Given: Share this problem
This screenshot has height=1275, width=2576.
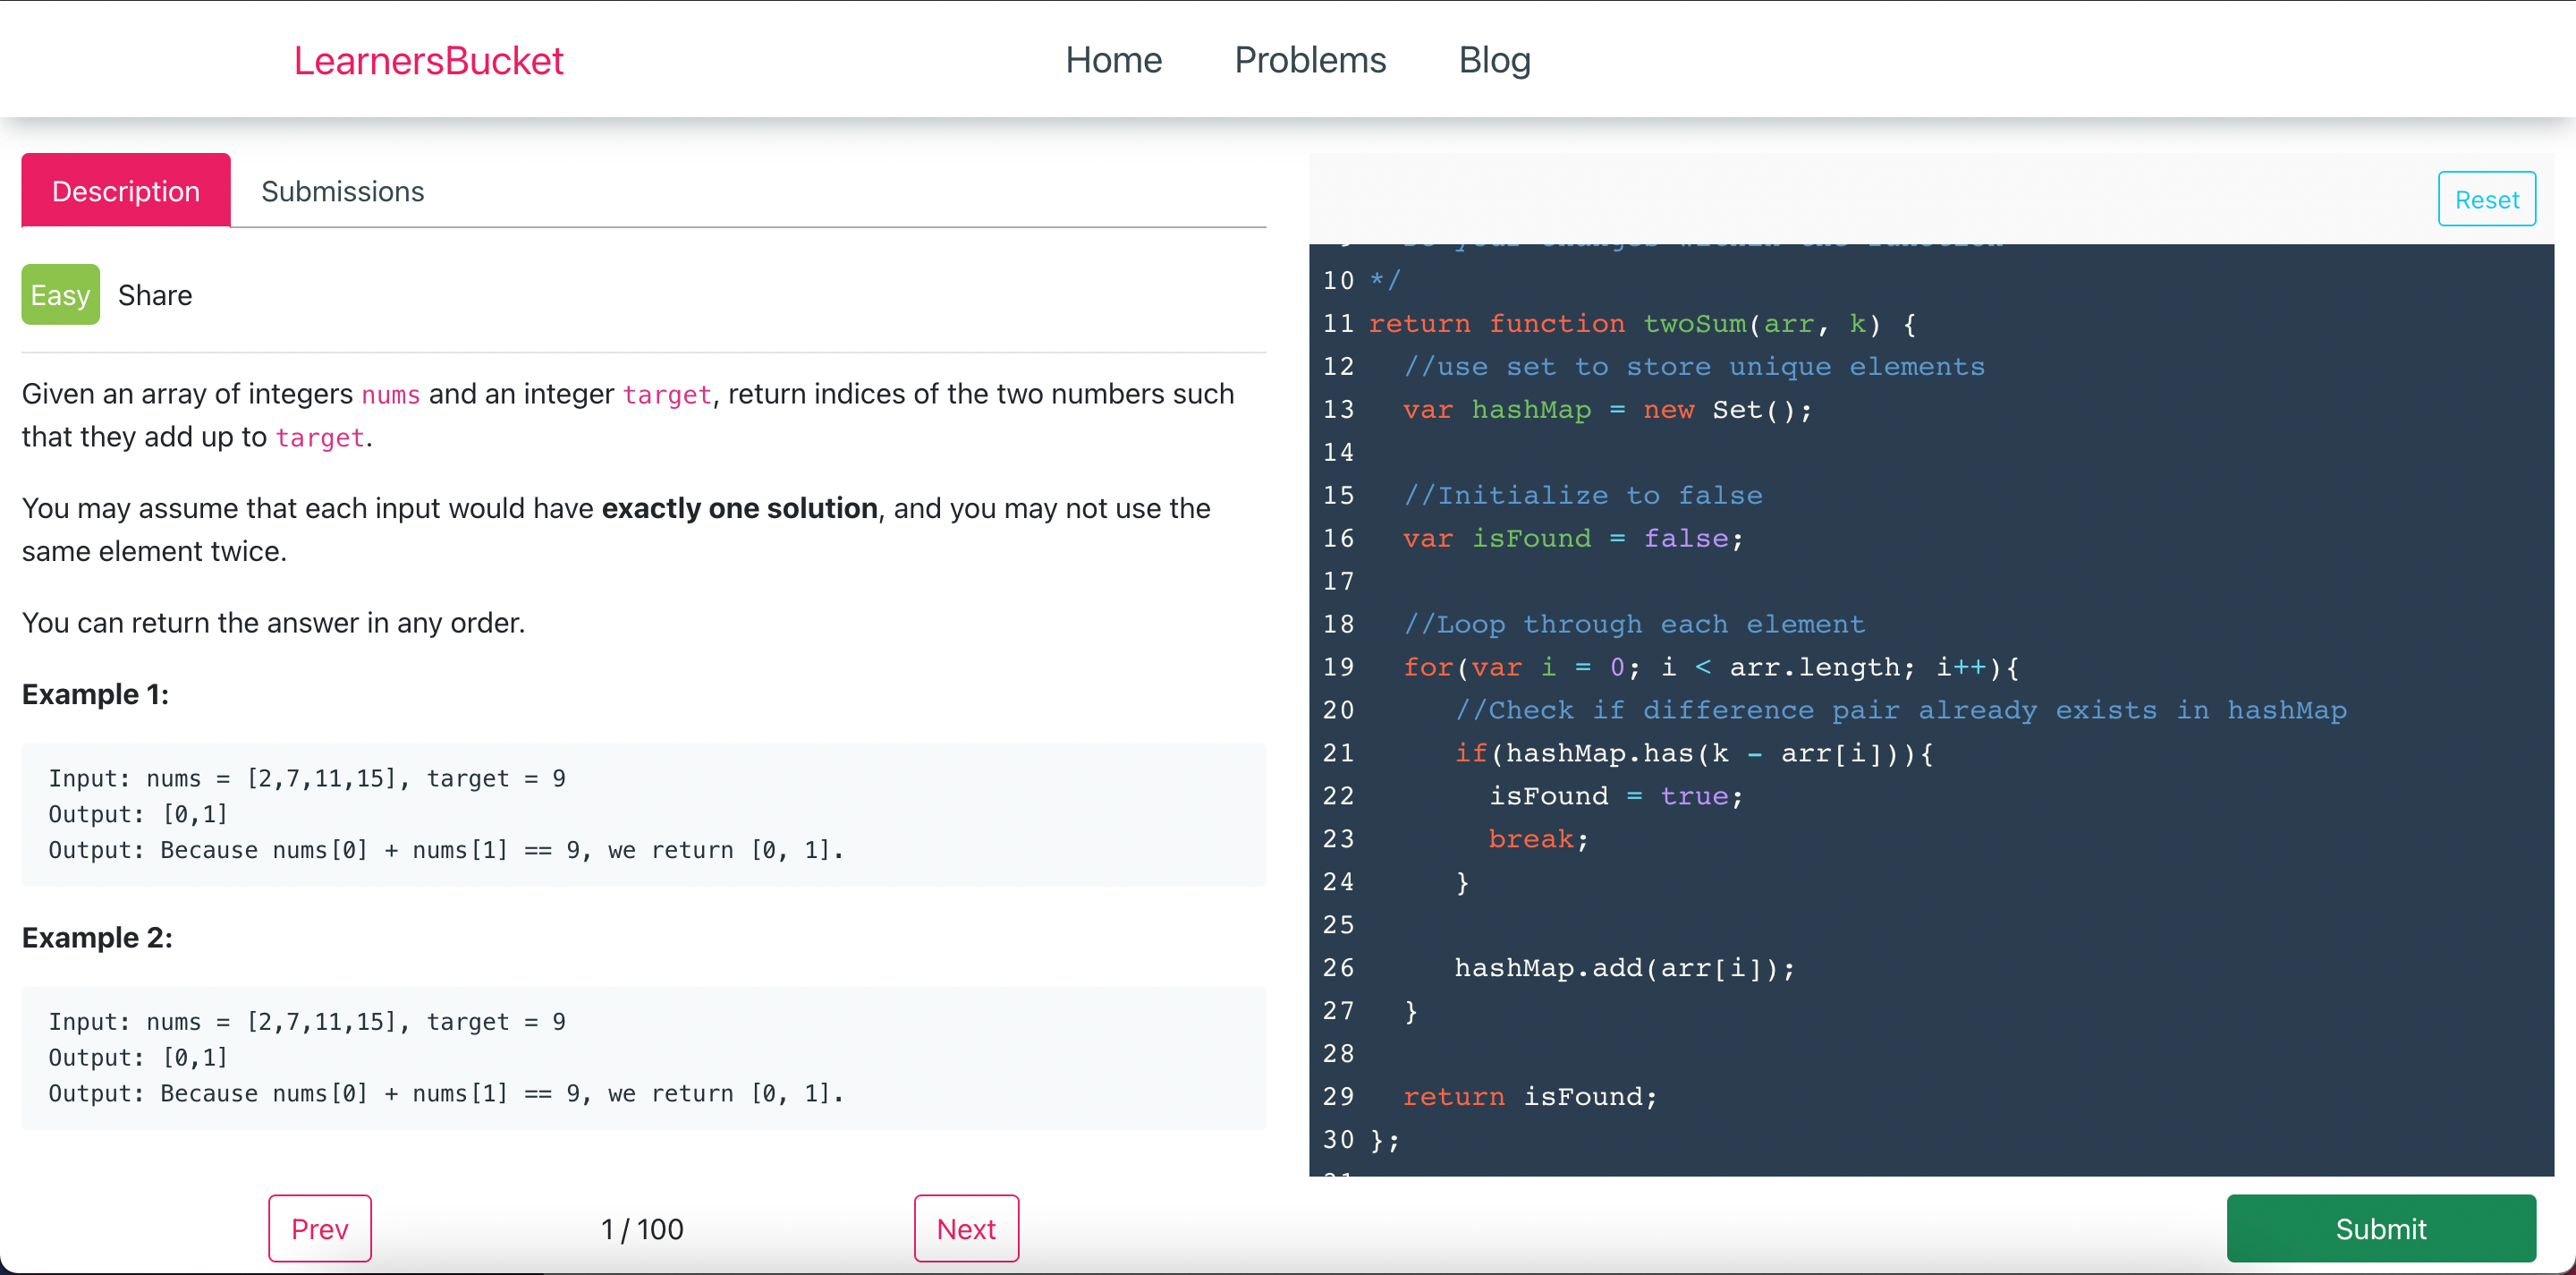Looking at the screenshot, I should click(155, 294).
